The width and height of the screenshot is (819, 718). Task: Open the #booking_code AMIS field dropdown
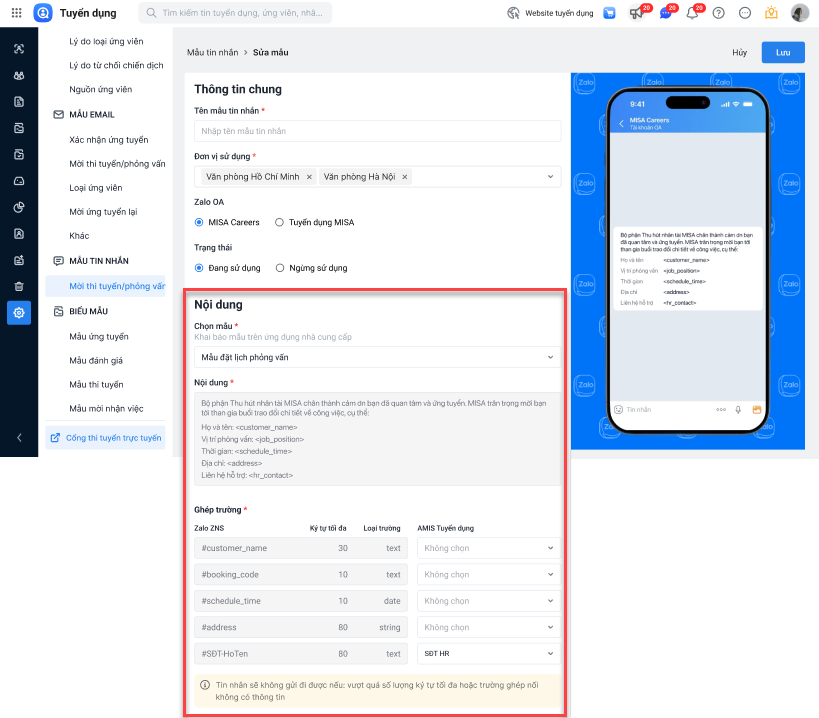[x=489, y=574]
